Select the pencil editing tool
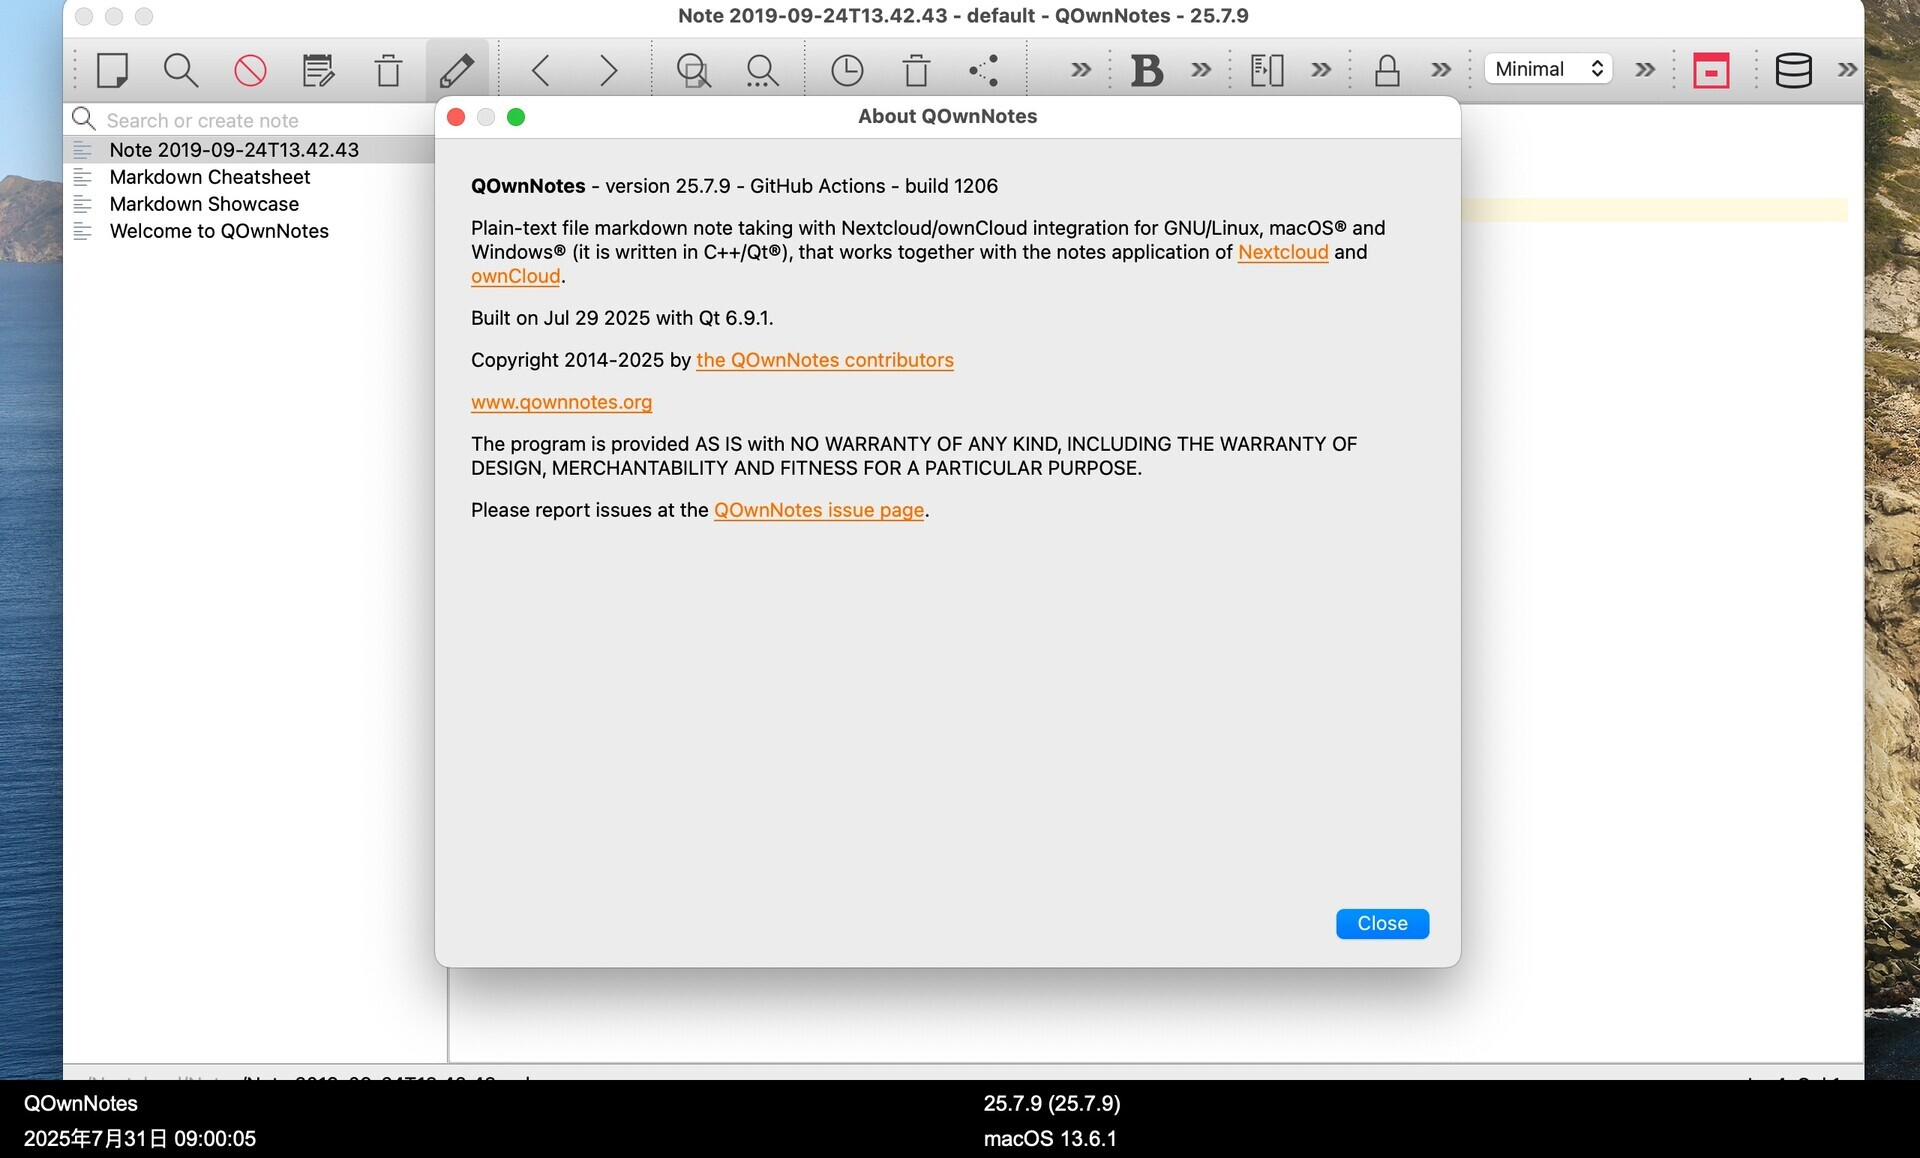1920x1158 pixels. click(458, 69)
